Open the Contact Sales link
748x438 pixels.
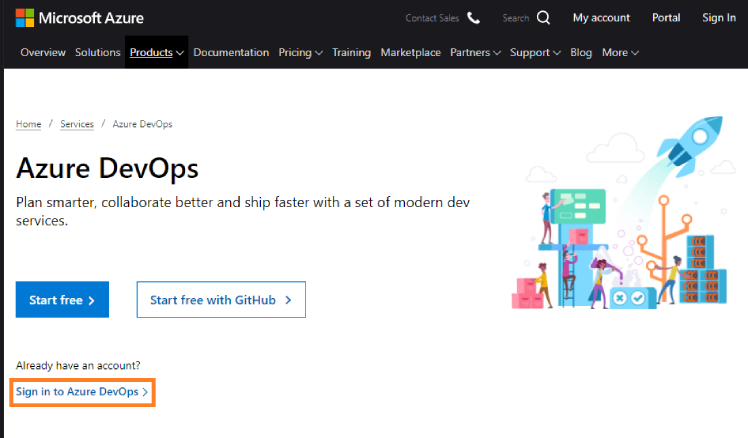click(x=432, y=18)
